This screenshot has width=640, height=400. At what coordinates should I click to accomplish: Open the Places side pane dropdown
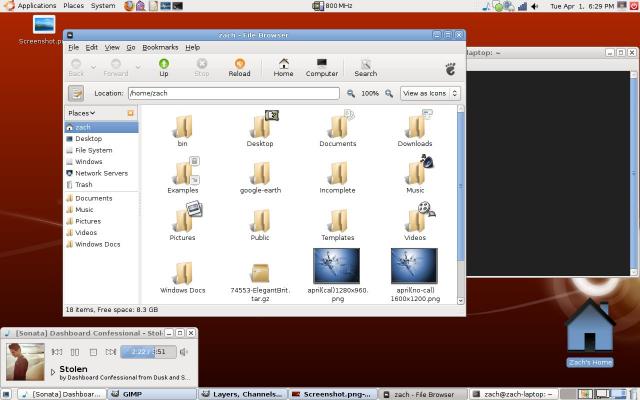tap(82, 113)
